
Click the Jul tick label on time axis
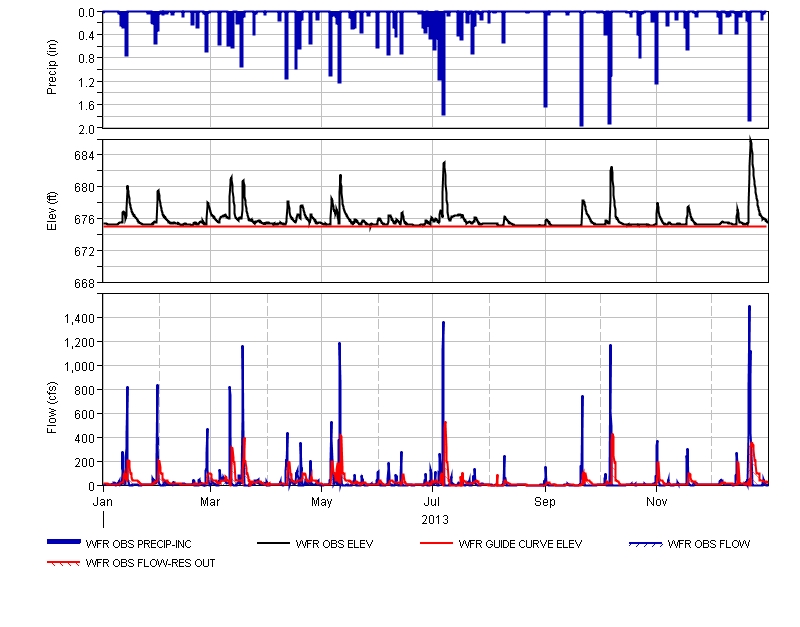tap(432, 502)
